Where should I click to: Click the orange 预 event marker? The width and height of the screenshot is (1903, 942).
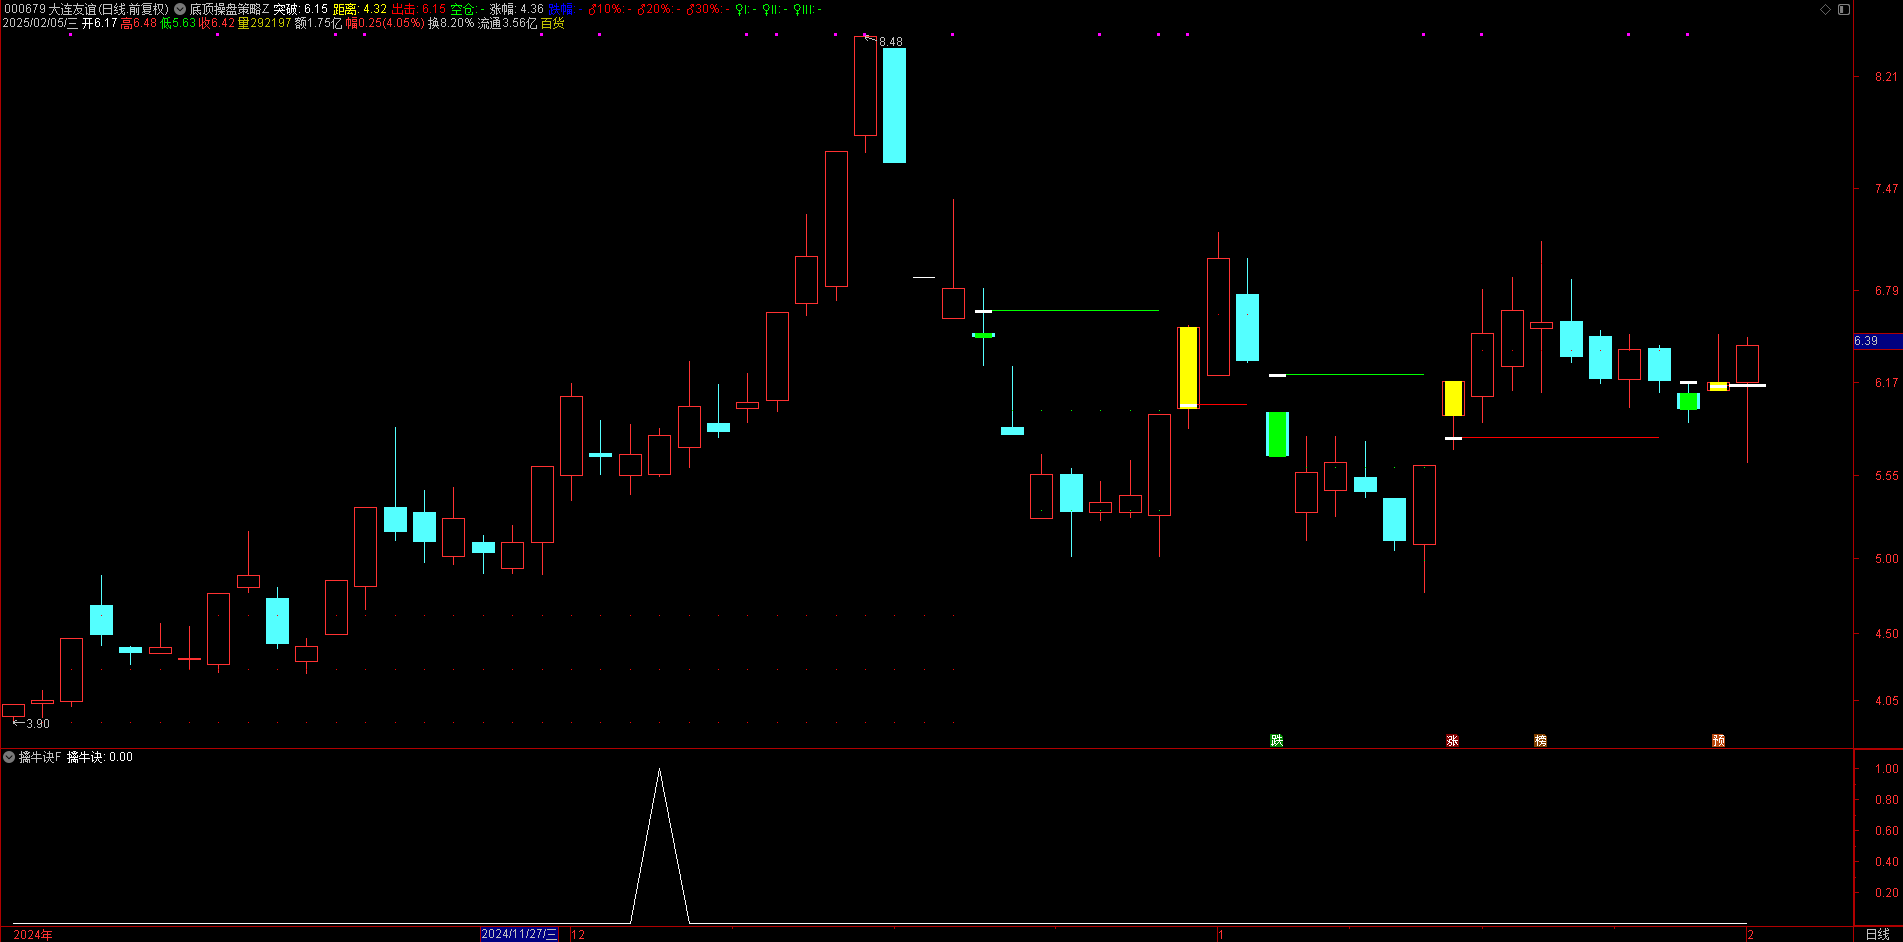1718,740
